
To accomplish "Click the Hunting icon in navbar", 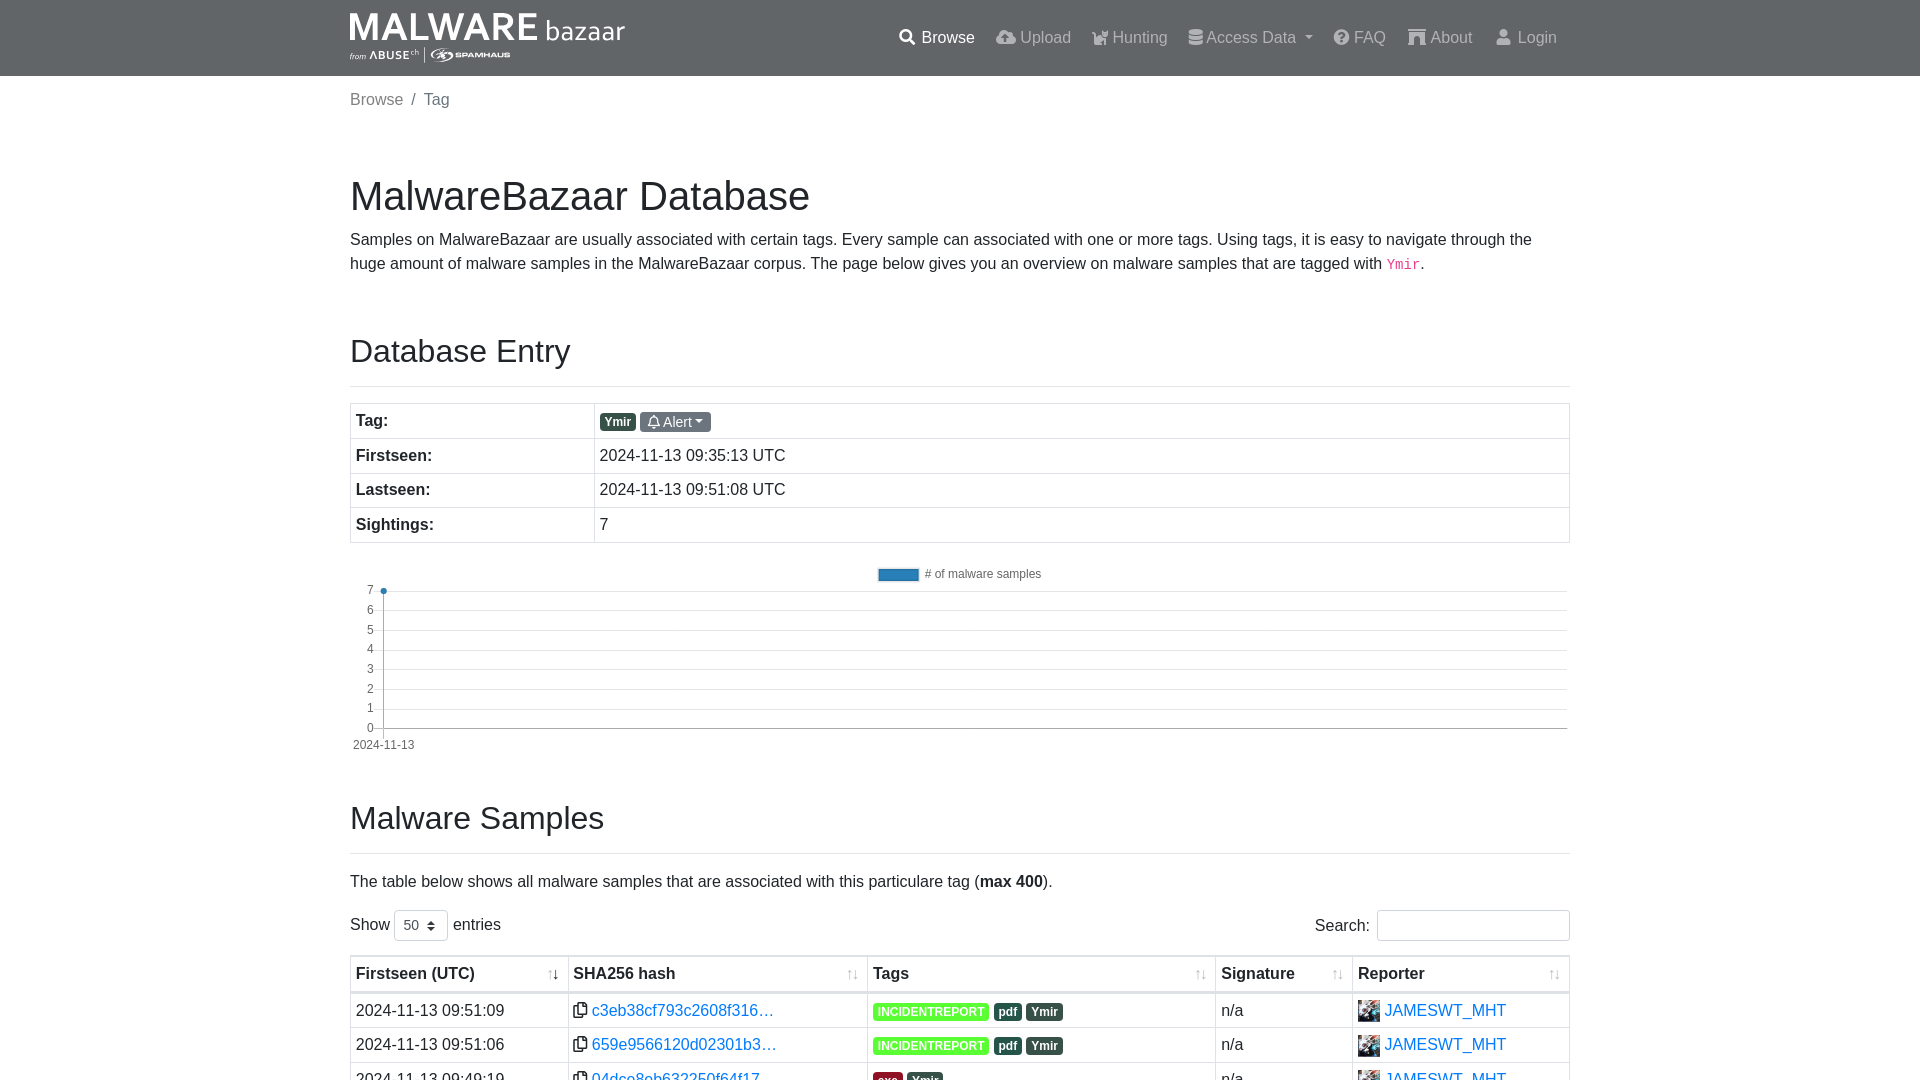I will [1100, 38].
